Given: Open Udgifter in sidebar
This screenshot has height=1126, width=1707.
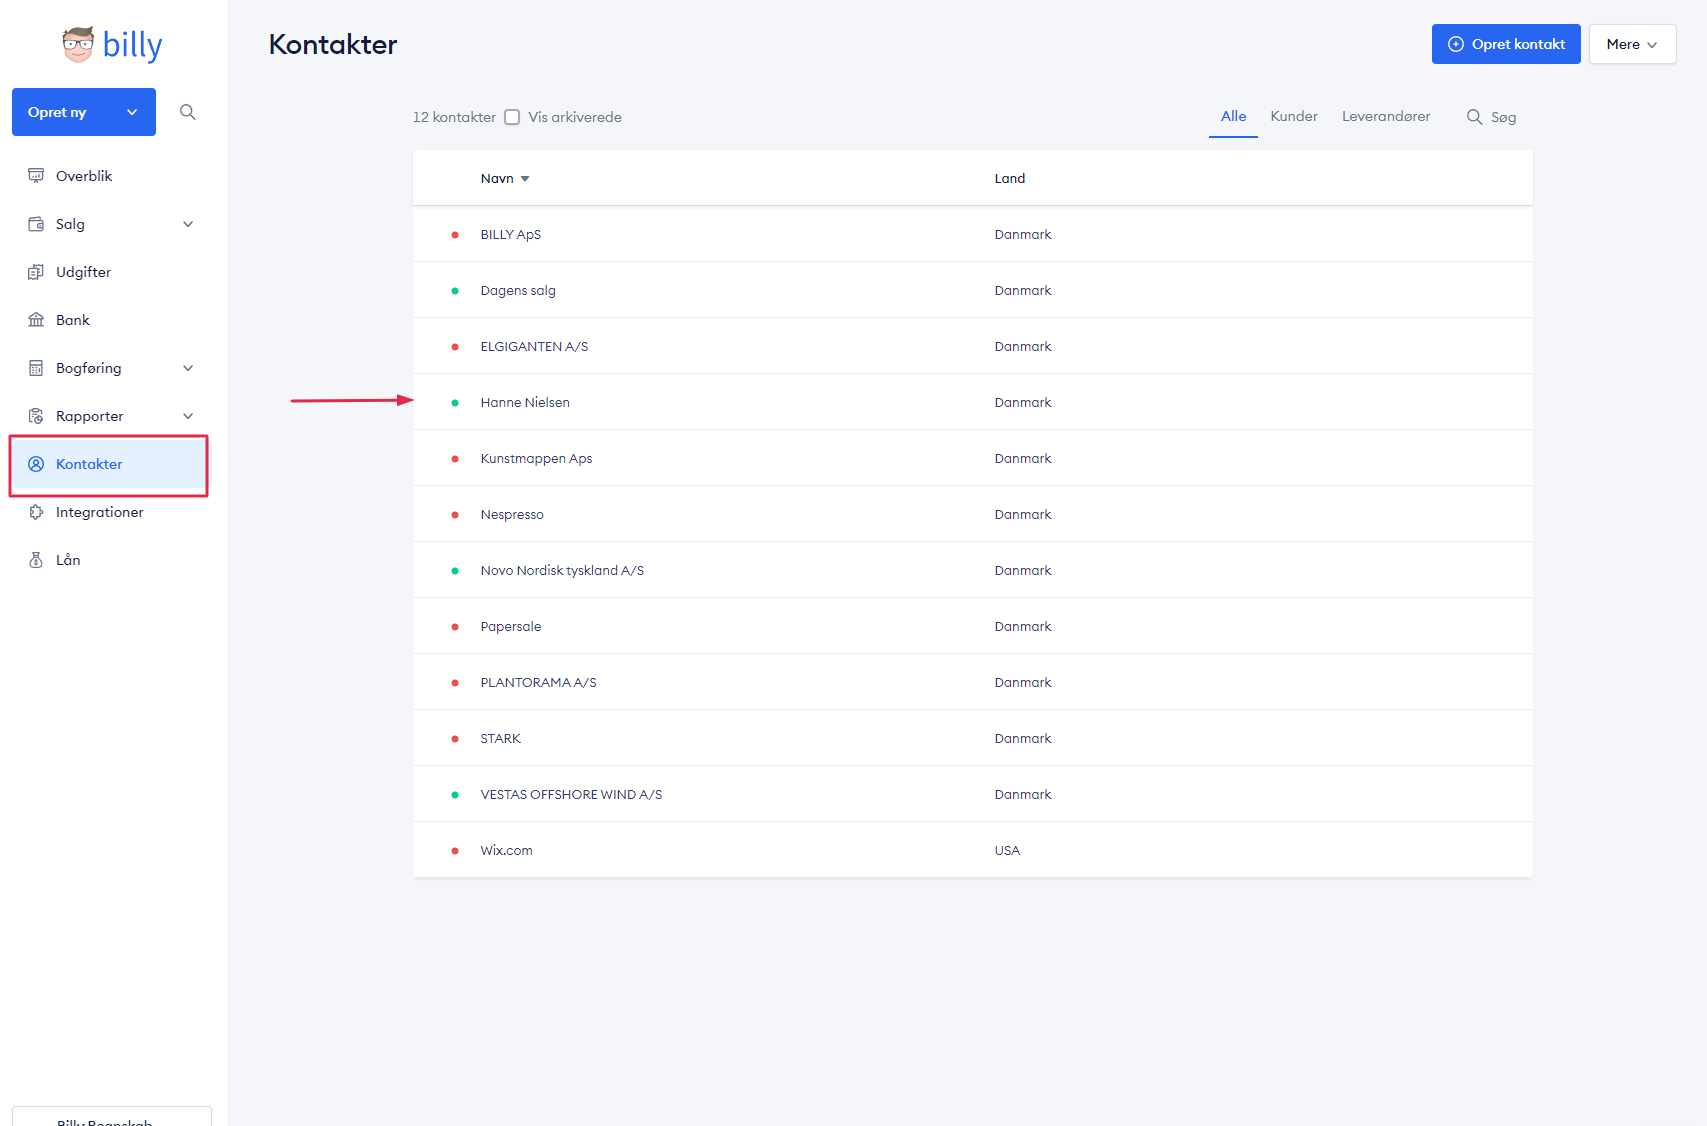Looking at the screenshot, I should click(84, 272).
